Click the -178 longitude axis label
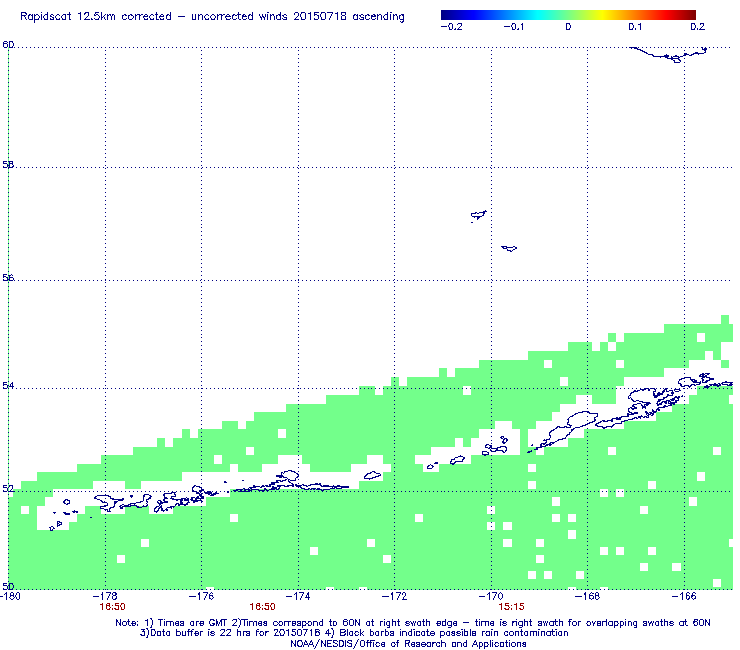 pyautogui.click(x=105, y=596)
